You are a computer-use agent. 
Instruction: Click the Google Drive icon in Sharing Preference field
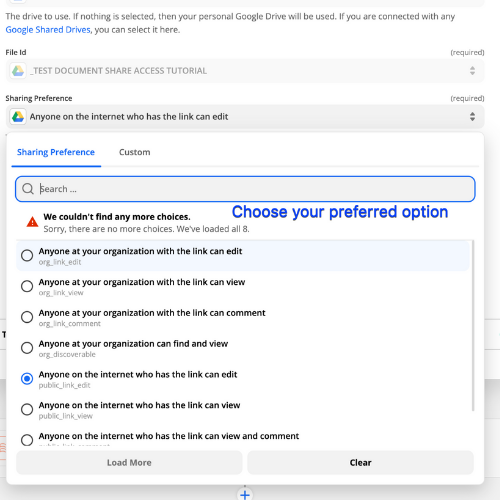18,117
